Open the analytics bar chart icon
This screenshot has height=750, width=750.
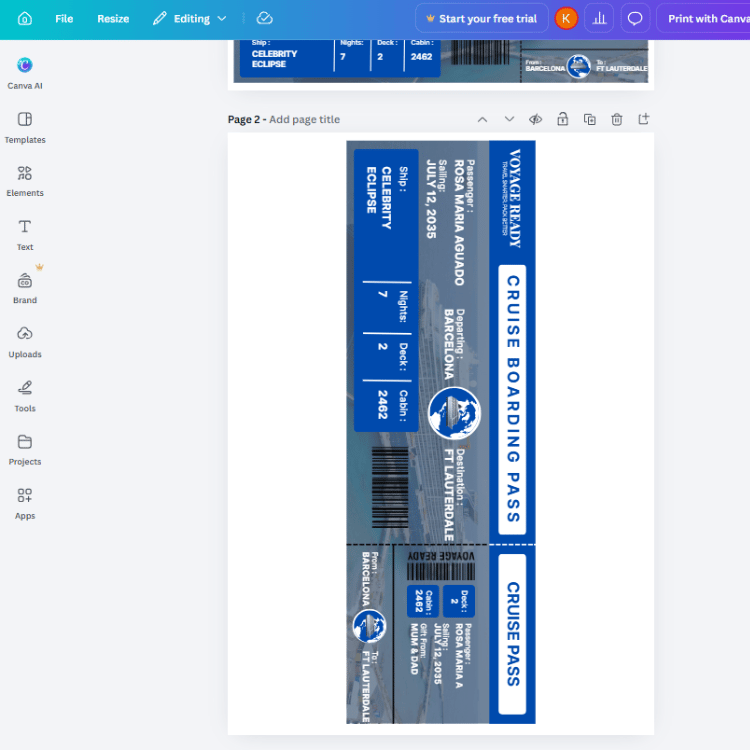click(x=599, y=19)
